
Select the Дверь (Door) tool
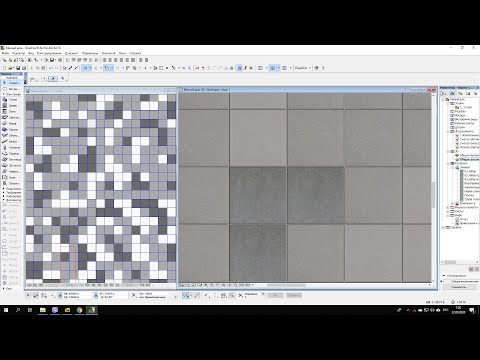(11, 106)
